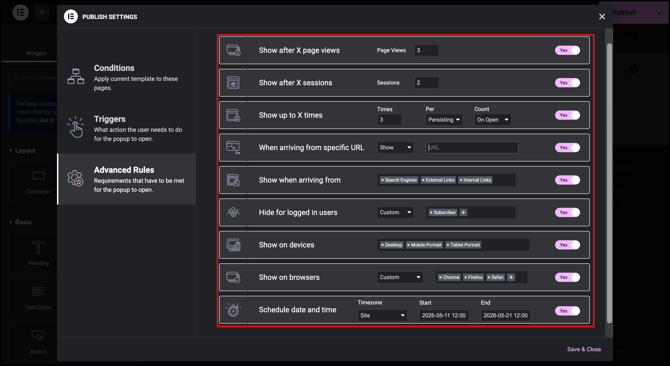Click the Publish button behind dialog
This screenshot has height=366, width=670.
pos(624,12)
